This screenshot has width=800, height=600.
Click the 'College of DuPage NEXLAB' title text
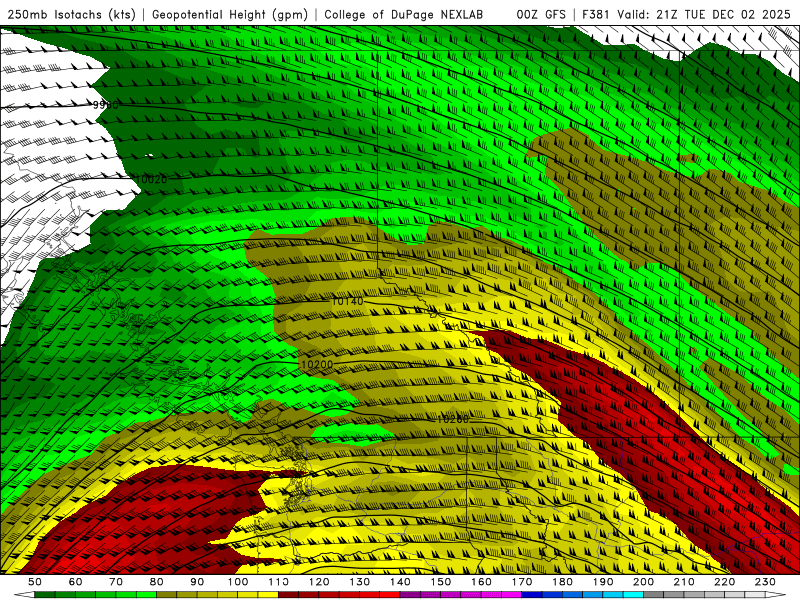tap(403, 14)
